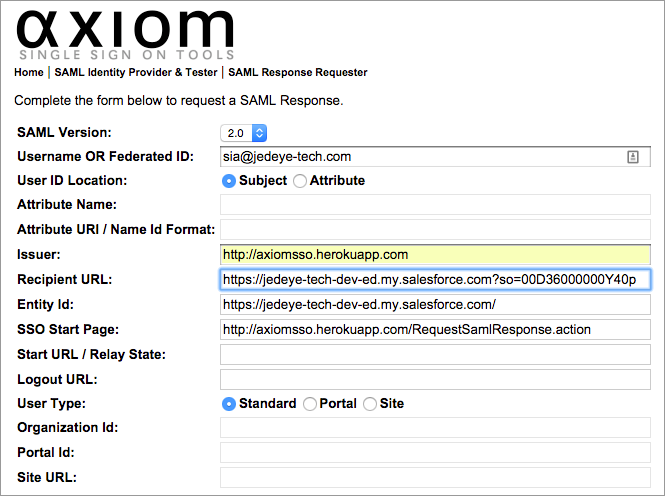
Task: Open SAML Identity Provider & Tester link
Action: (136, 72)
